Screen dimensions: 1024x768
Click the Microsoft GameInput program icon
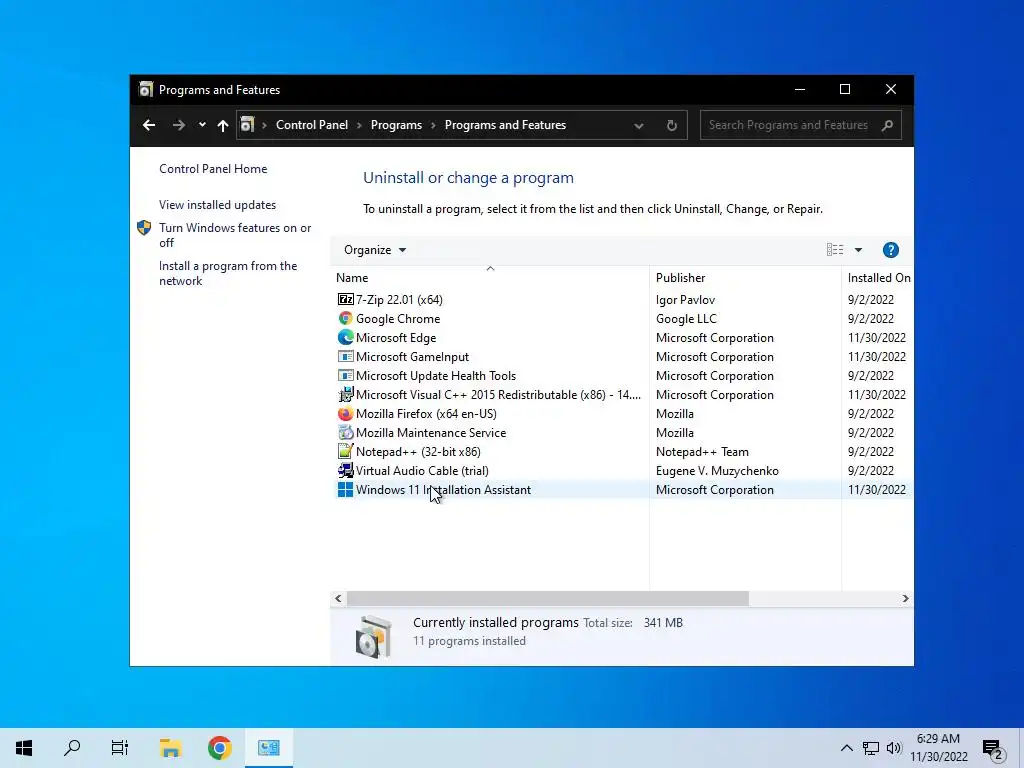click(345, 357)
